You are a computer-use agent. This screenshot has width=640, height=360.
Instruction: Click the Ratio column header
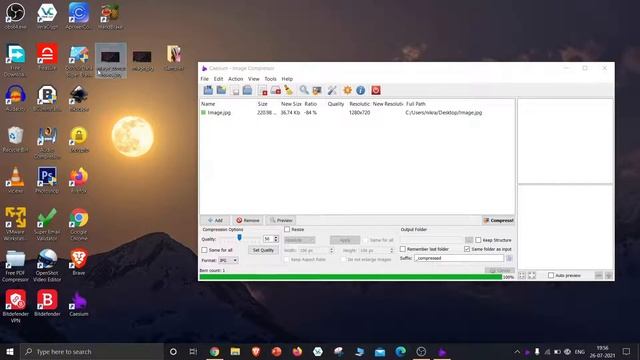coord(311,104)
